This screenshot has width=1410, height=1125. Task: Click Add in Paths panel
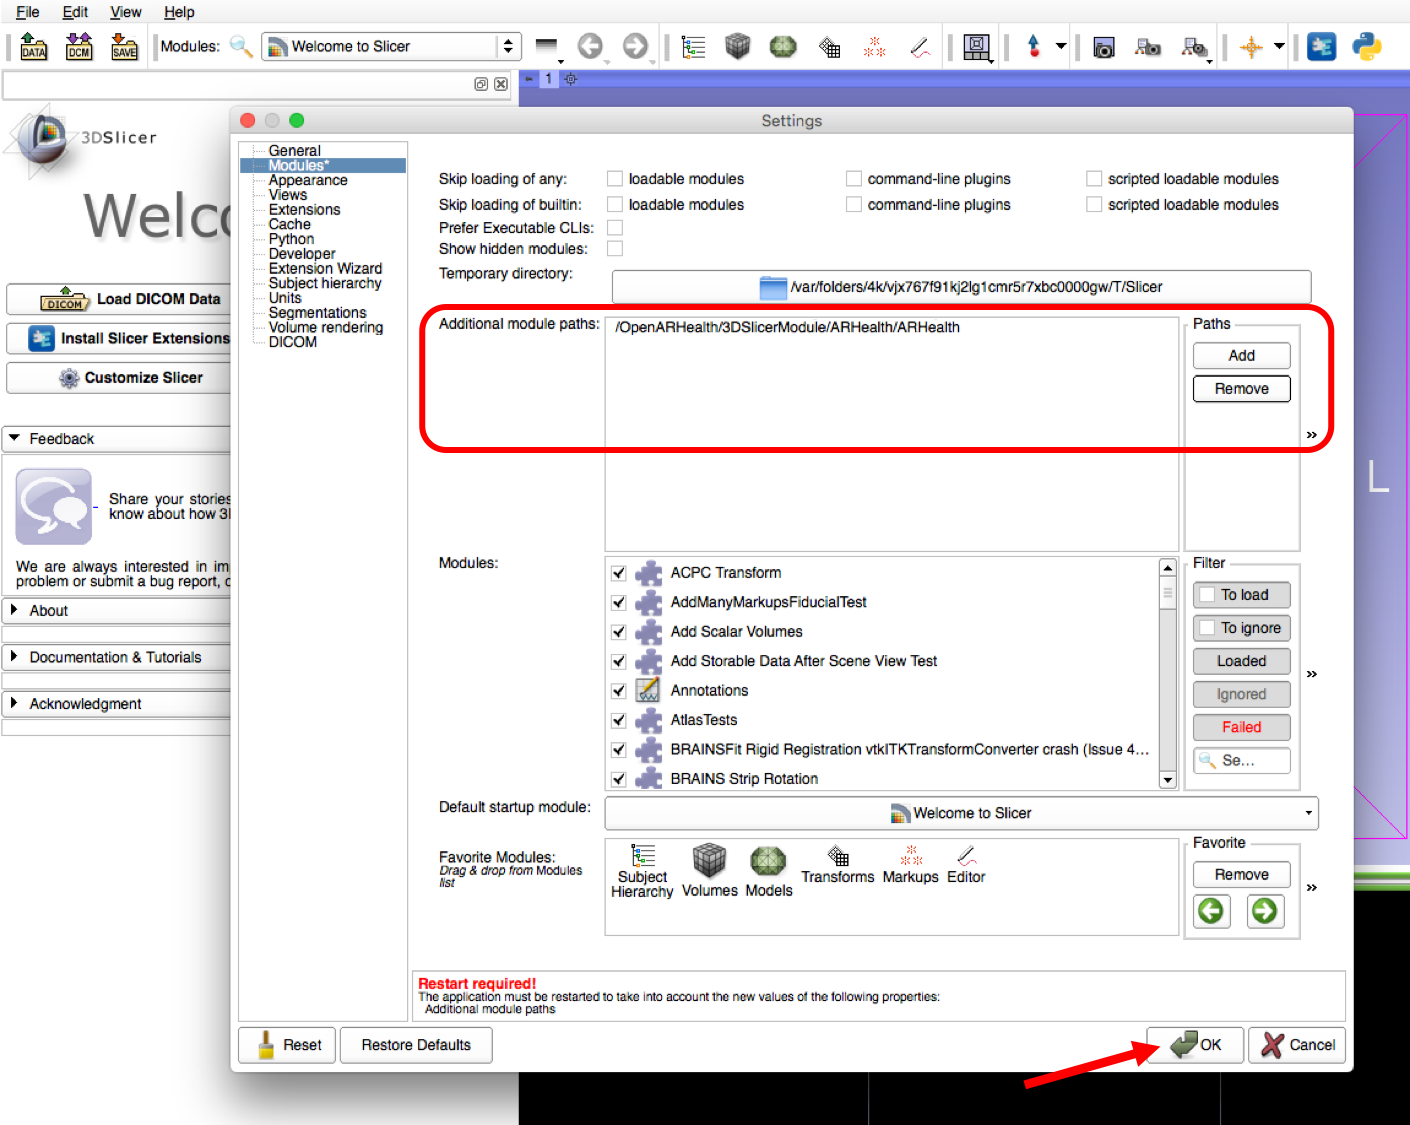point(1241,356)
